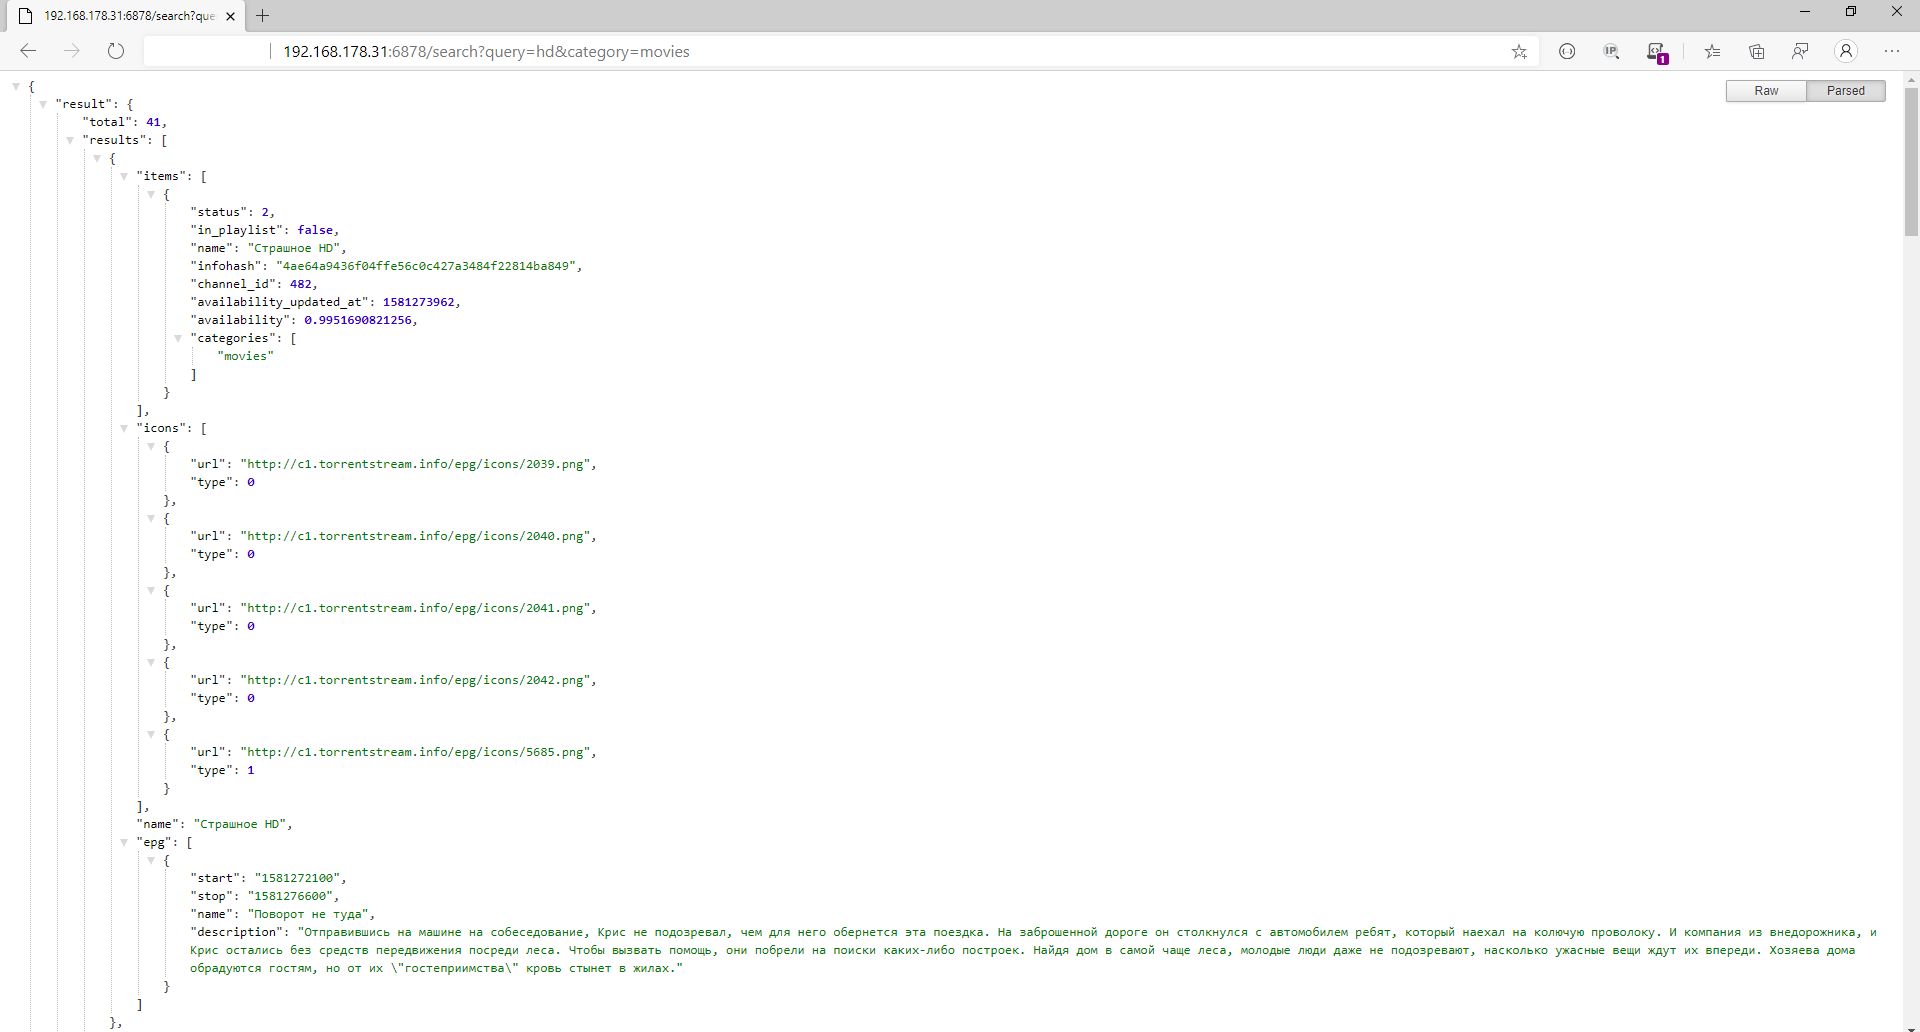Collapse the object containing 2041.png url
The height and width of the screenshot is (1032, 1920).
point(152,591)
